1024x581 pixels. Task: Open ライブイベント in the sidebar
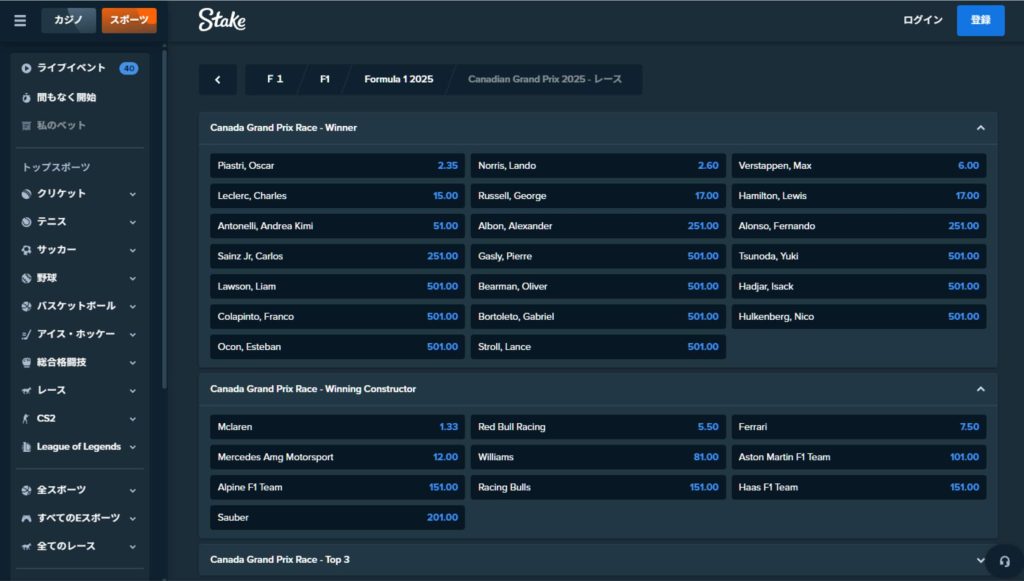coord(71,68)
